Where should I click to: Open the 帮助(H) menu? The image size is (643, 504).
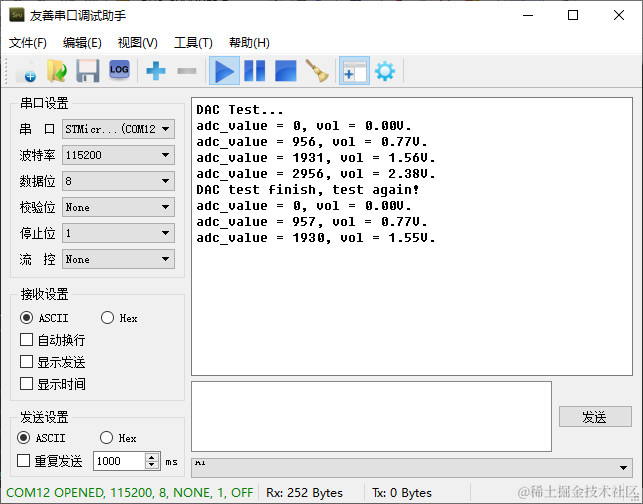click(249, 43)
